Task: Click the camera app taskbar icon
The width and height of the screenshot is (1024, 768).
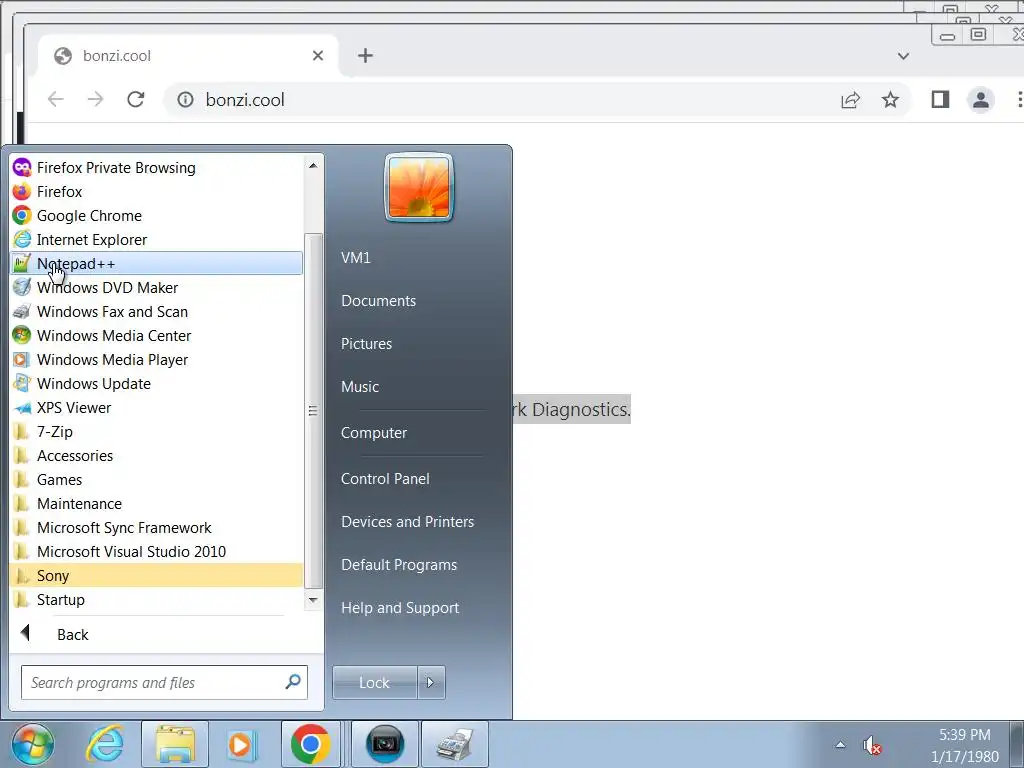Action: [x=385, y=744]
